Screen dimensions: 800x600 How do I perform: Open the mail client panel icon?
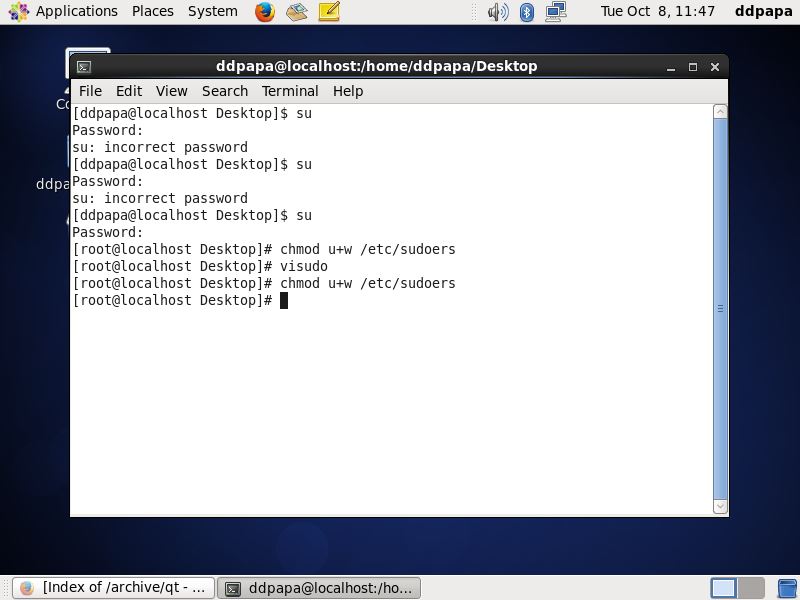296,12
